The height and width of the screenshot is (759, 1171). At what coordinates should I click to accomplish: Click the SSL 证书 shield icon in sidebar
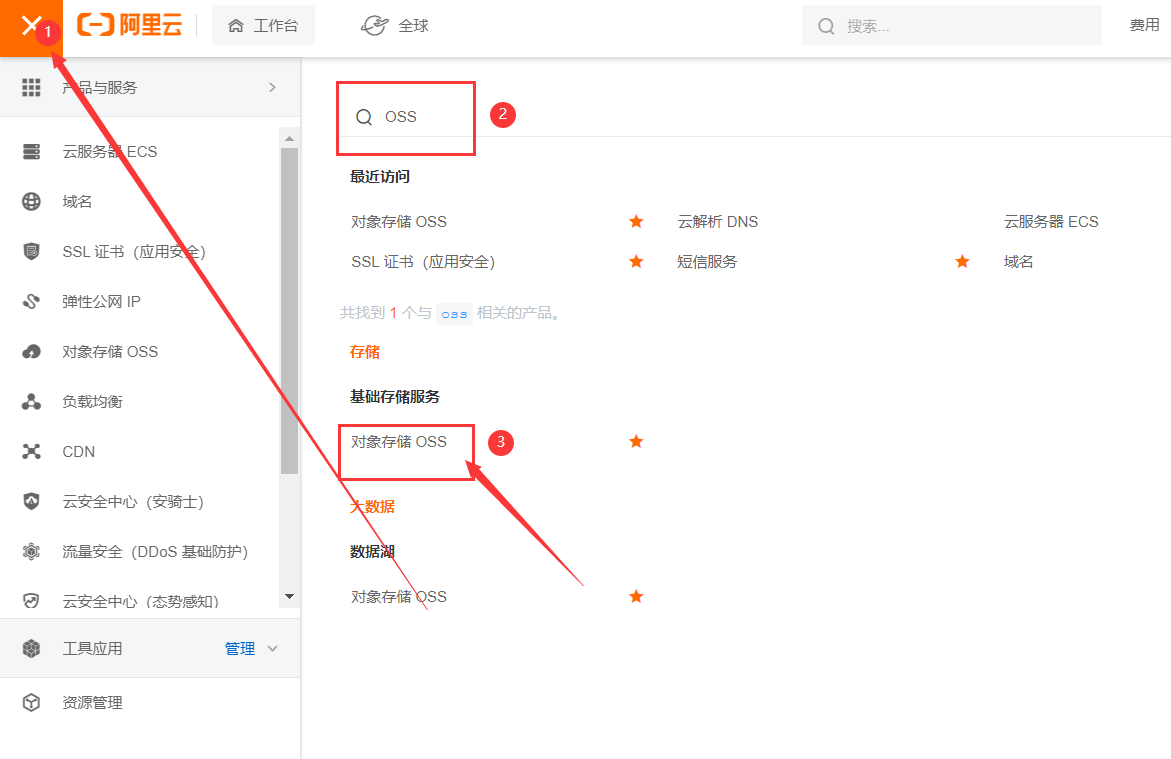tap(31, 252)
